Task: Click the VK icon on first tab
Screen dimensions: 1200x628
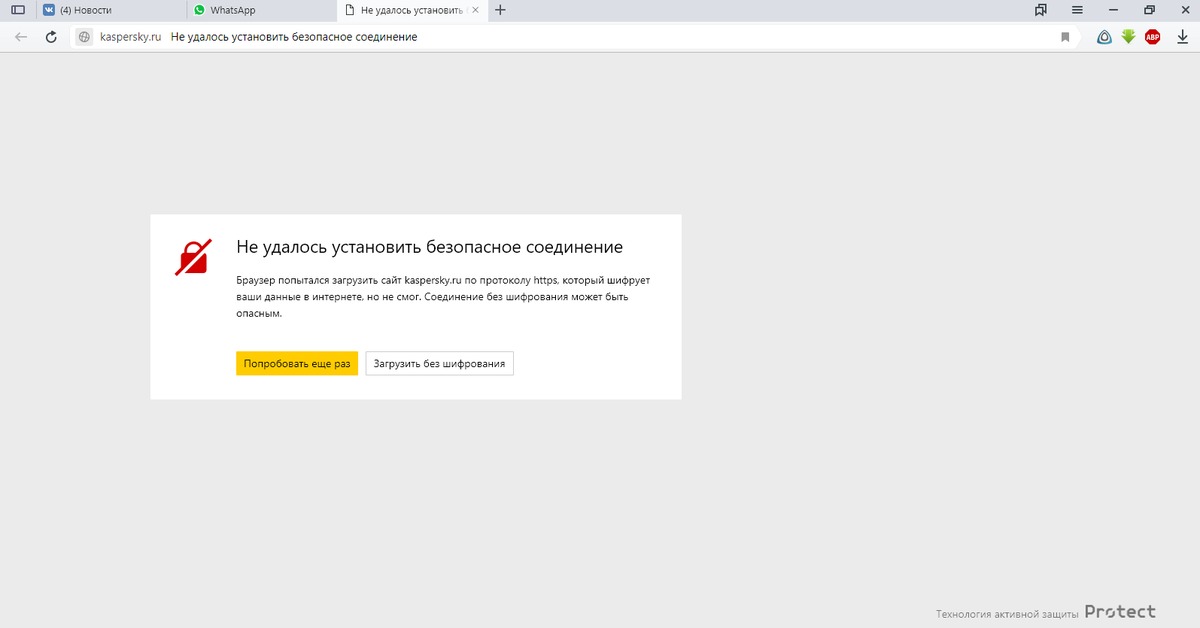Action: click(49, 10)
